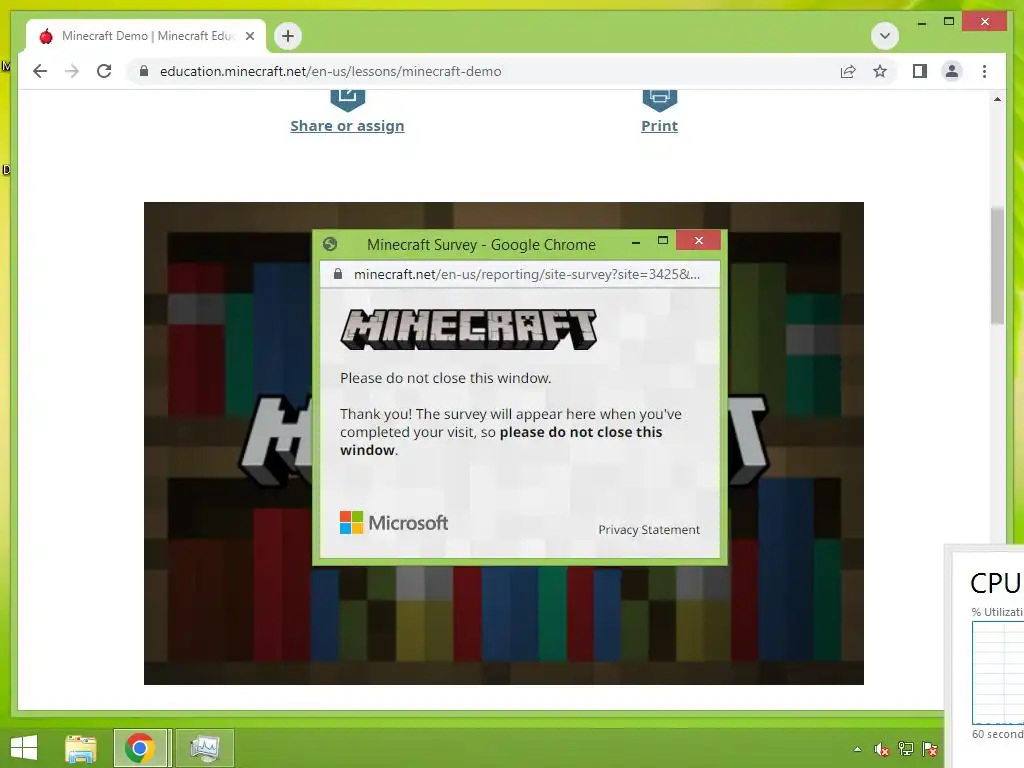Click the scrollbar up arrow
The image size is (1024, 768).
pyautogui.click(x=997, y=99)
